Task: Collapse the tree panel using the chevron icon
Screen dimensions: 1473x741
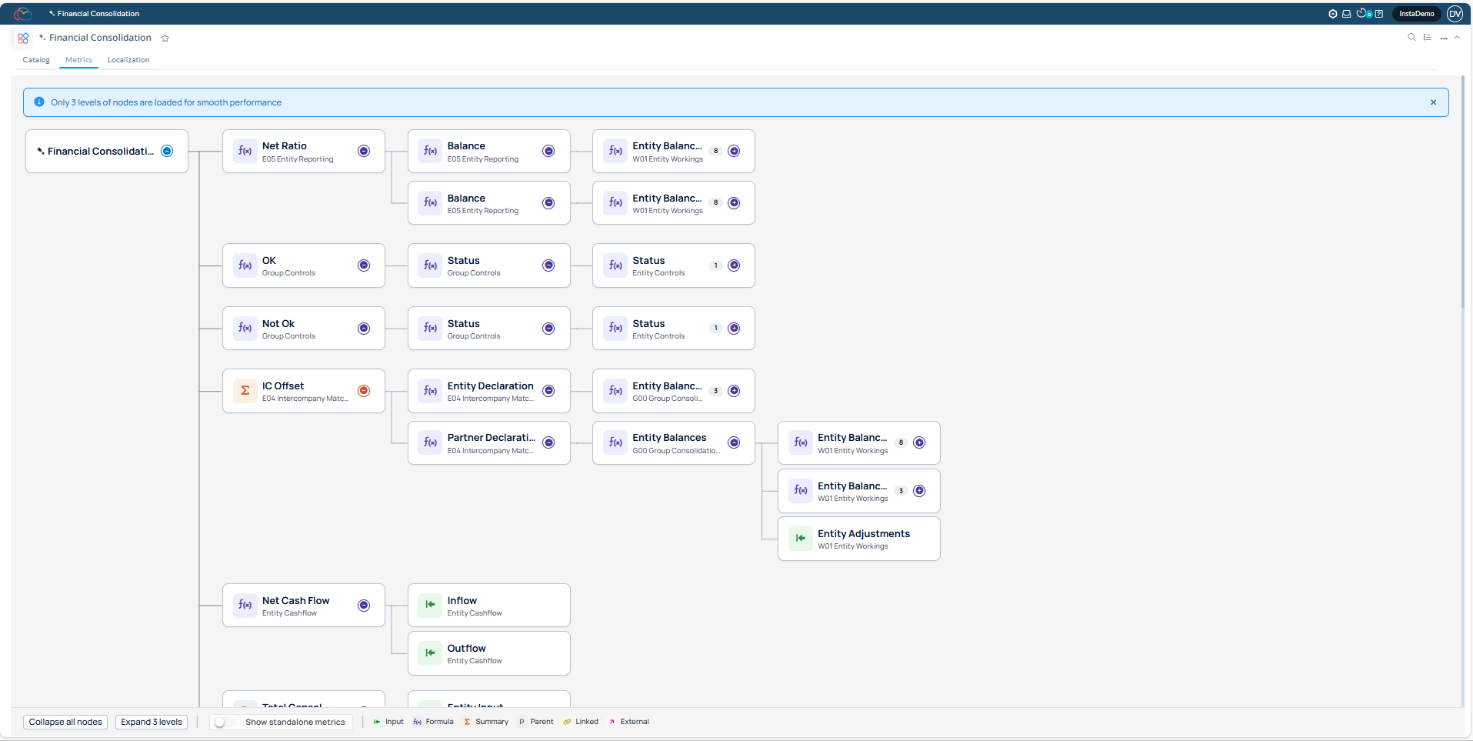Action: (1458, 37)
